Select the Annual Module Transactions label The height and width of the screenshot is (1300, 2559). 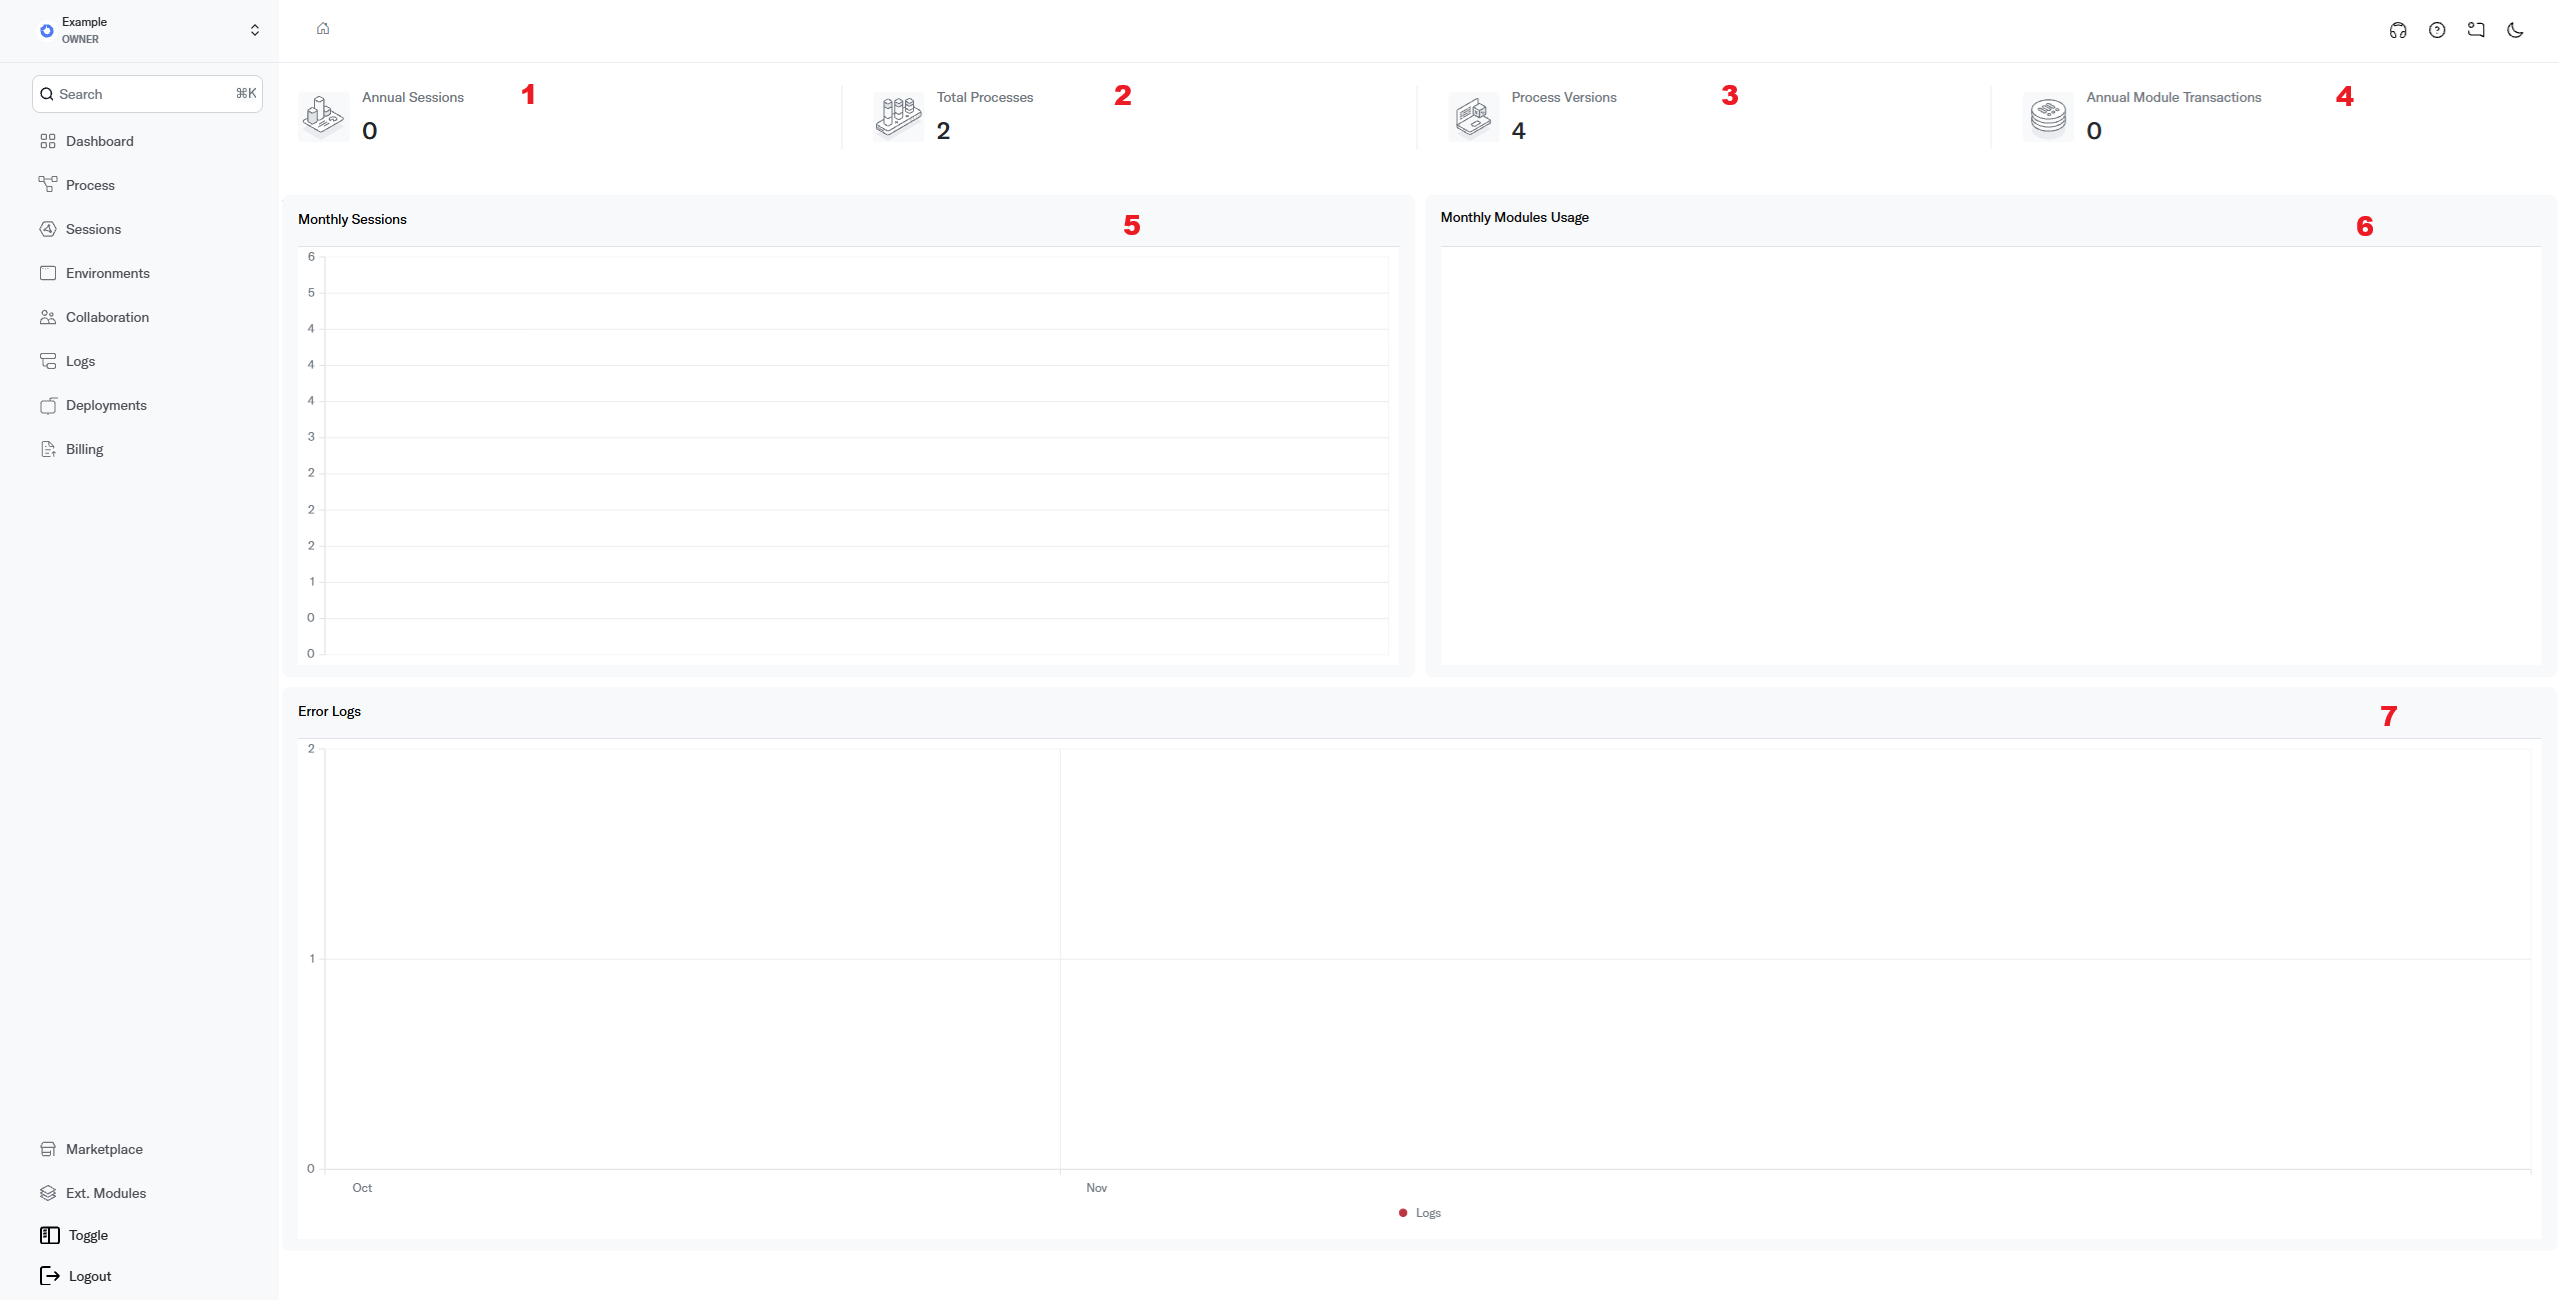(2173, 97)
